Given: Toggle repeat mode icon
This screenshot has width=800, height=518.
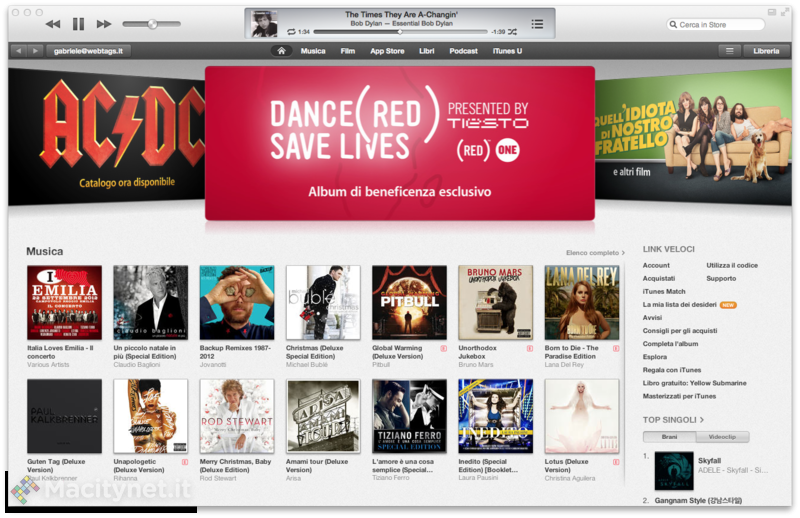Looking at the screenshot, I should tap(291, 32).
